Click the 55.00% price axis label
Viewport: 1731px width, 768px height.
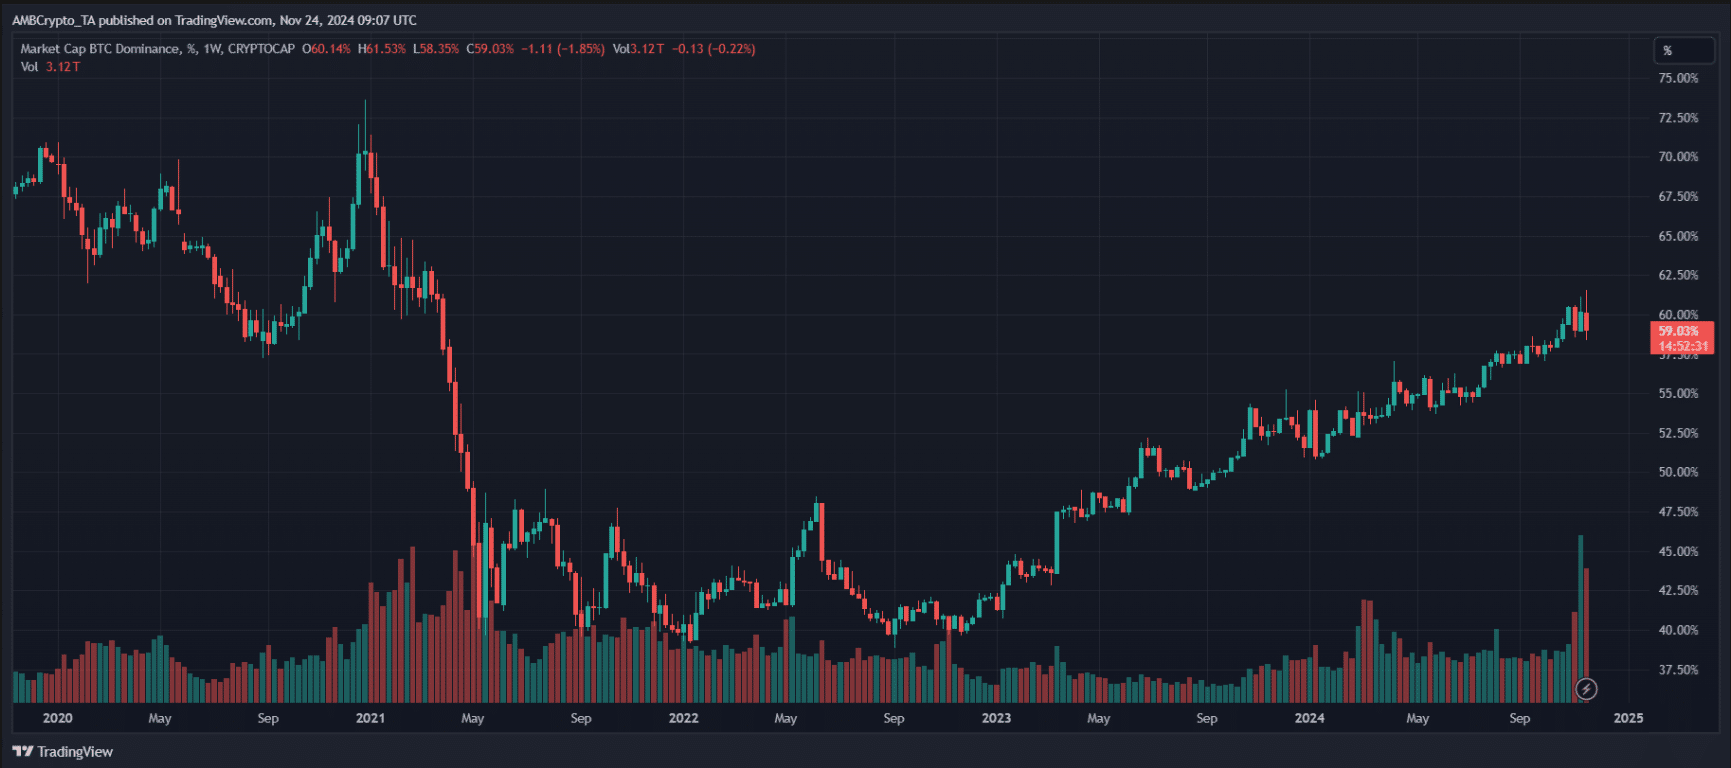tap(1678, 394)
